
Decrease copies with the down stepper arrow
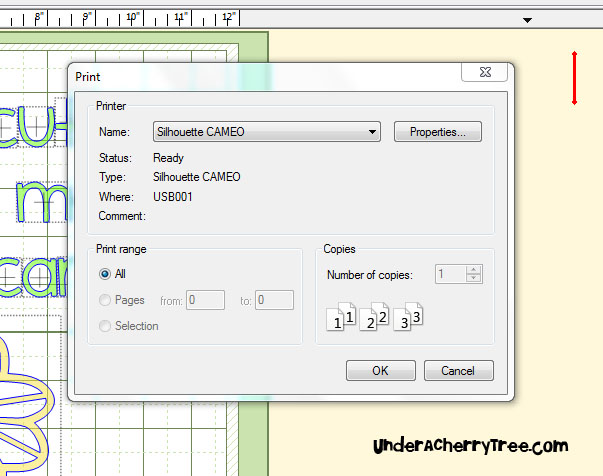click(474, 278)
